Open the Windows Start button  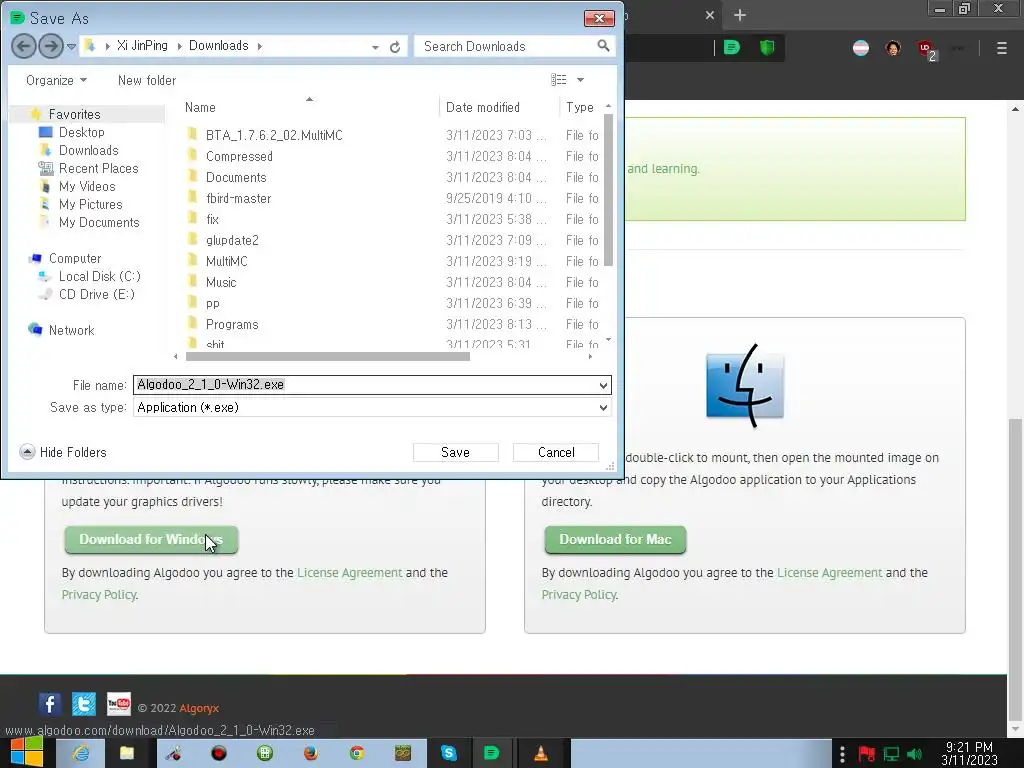pyautogui.click(x=27, y=753)
